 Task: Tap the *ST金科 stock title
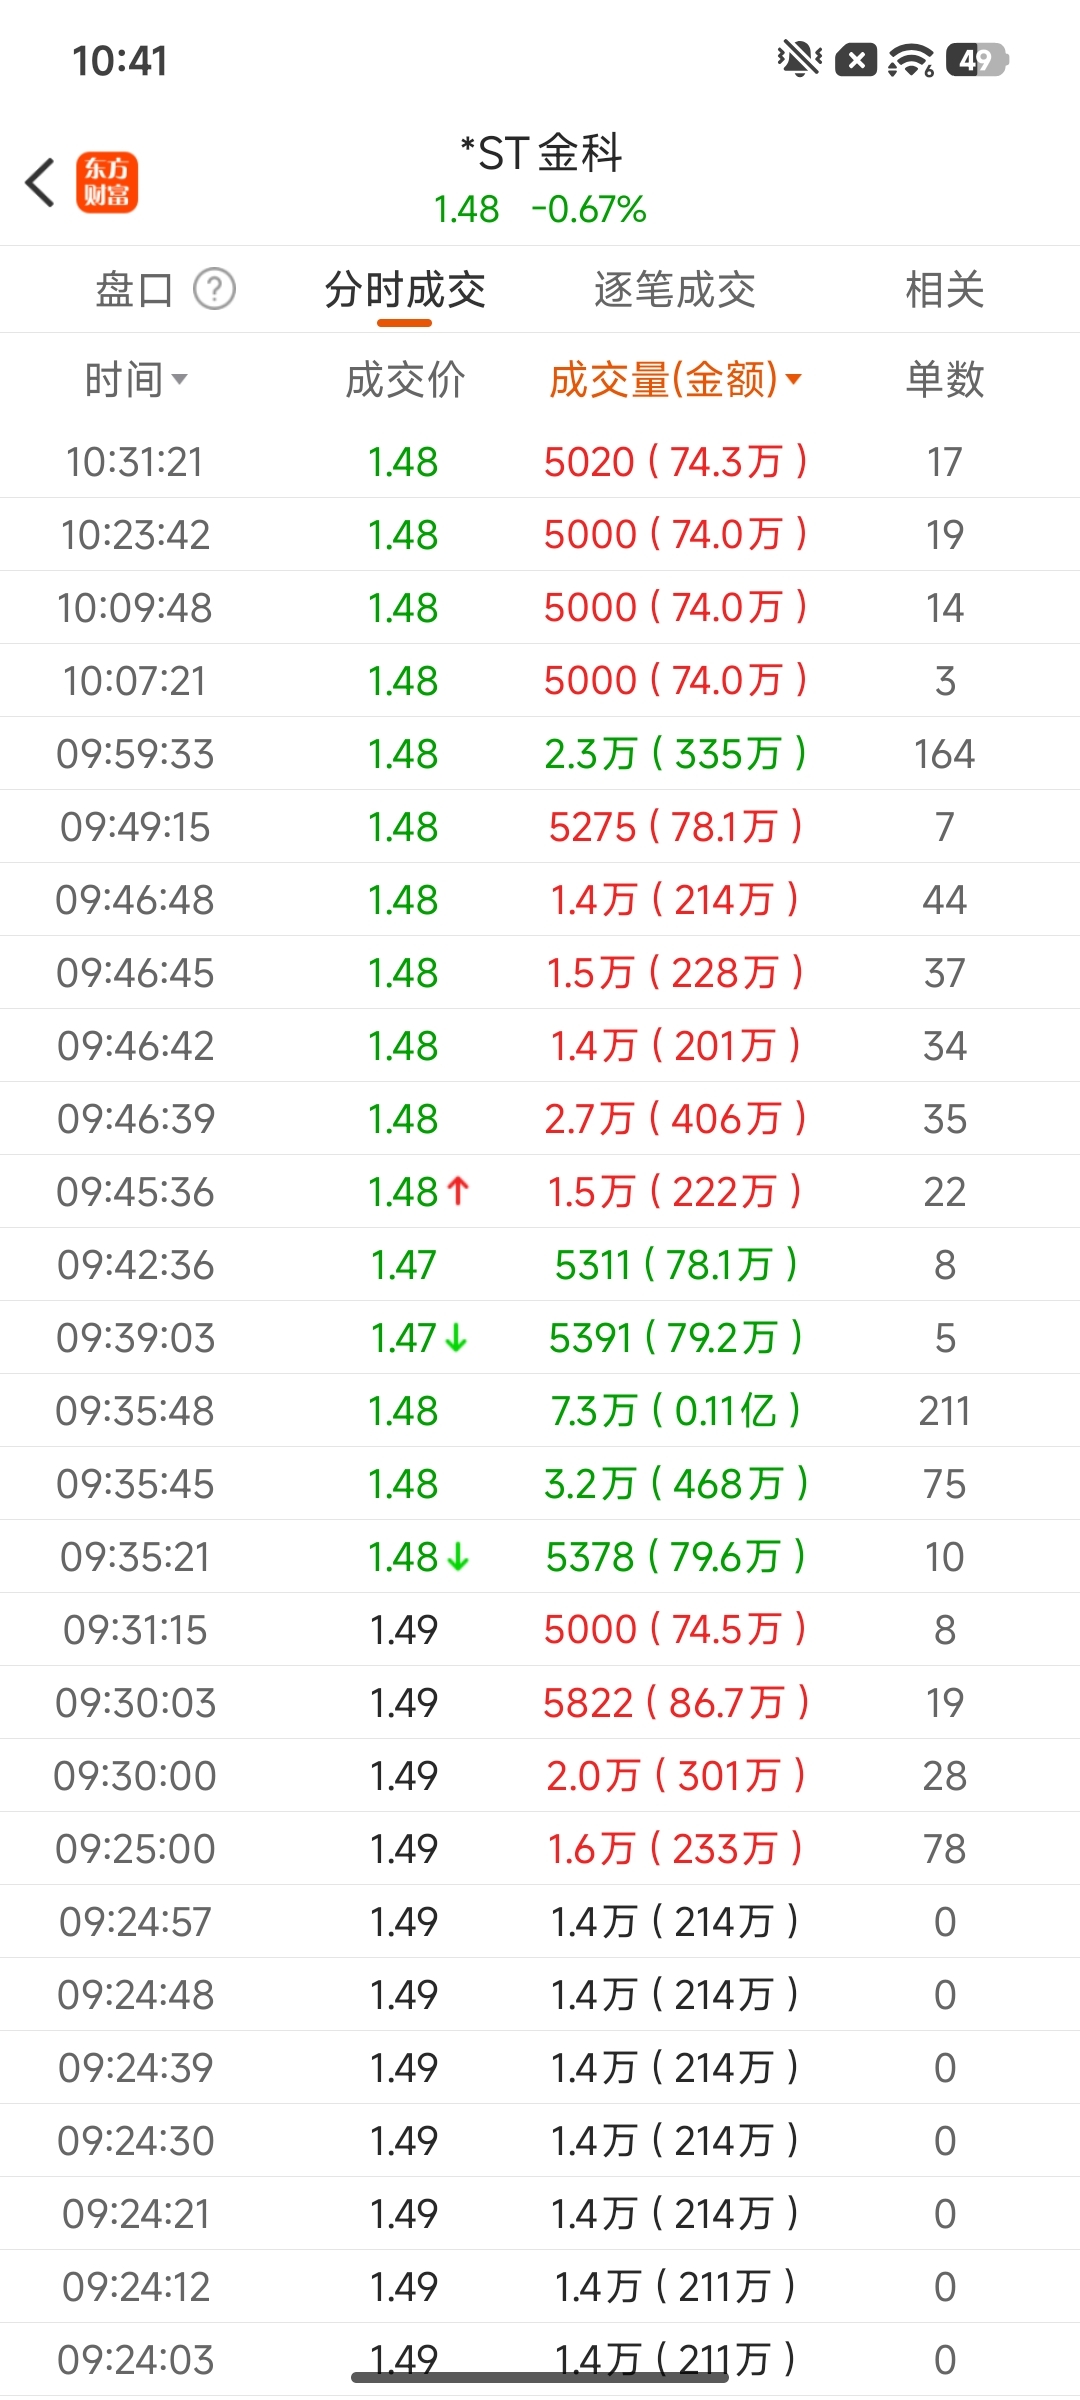pyautogui.click(x=541, y=153)
